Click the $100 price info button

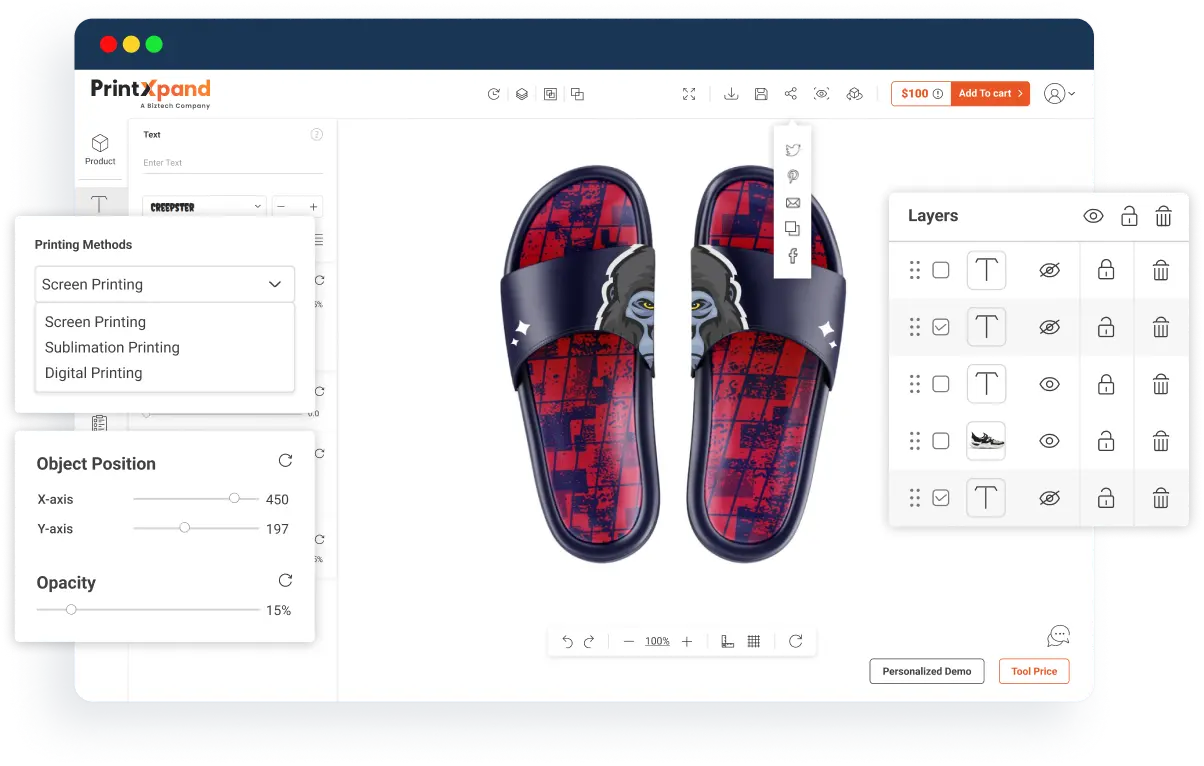point(921,94)
